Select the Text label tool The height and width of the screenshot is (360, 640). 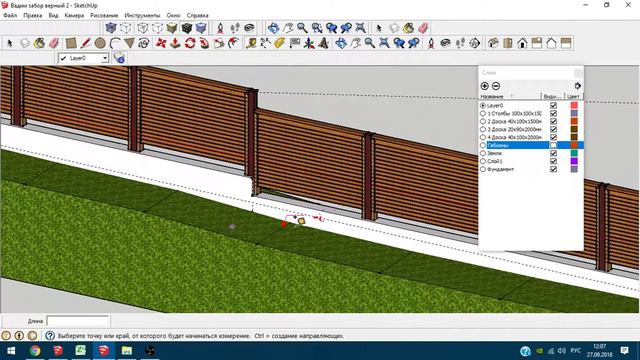pyautogui.click(x=295, y=43)
